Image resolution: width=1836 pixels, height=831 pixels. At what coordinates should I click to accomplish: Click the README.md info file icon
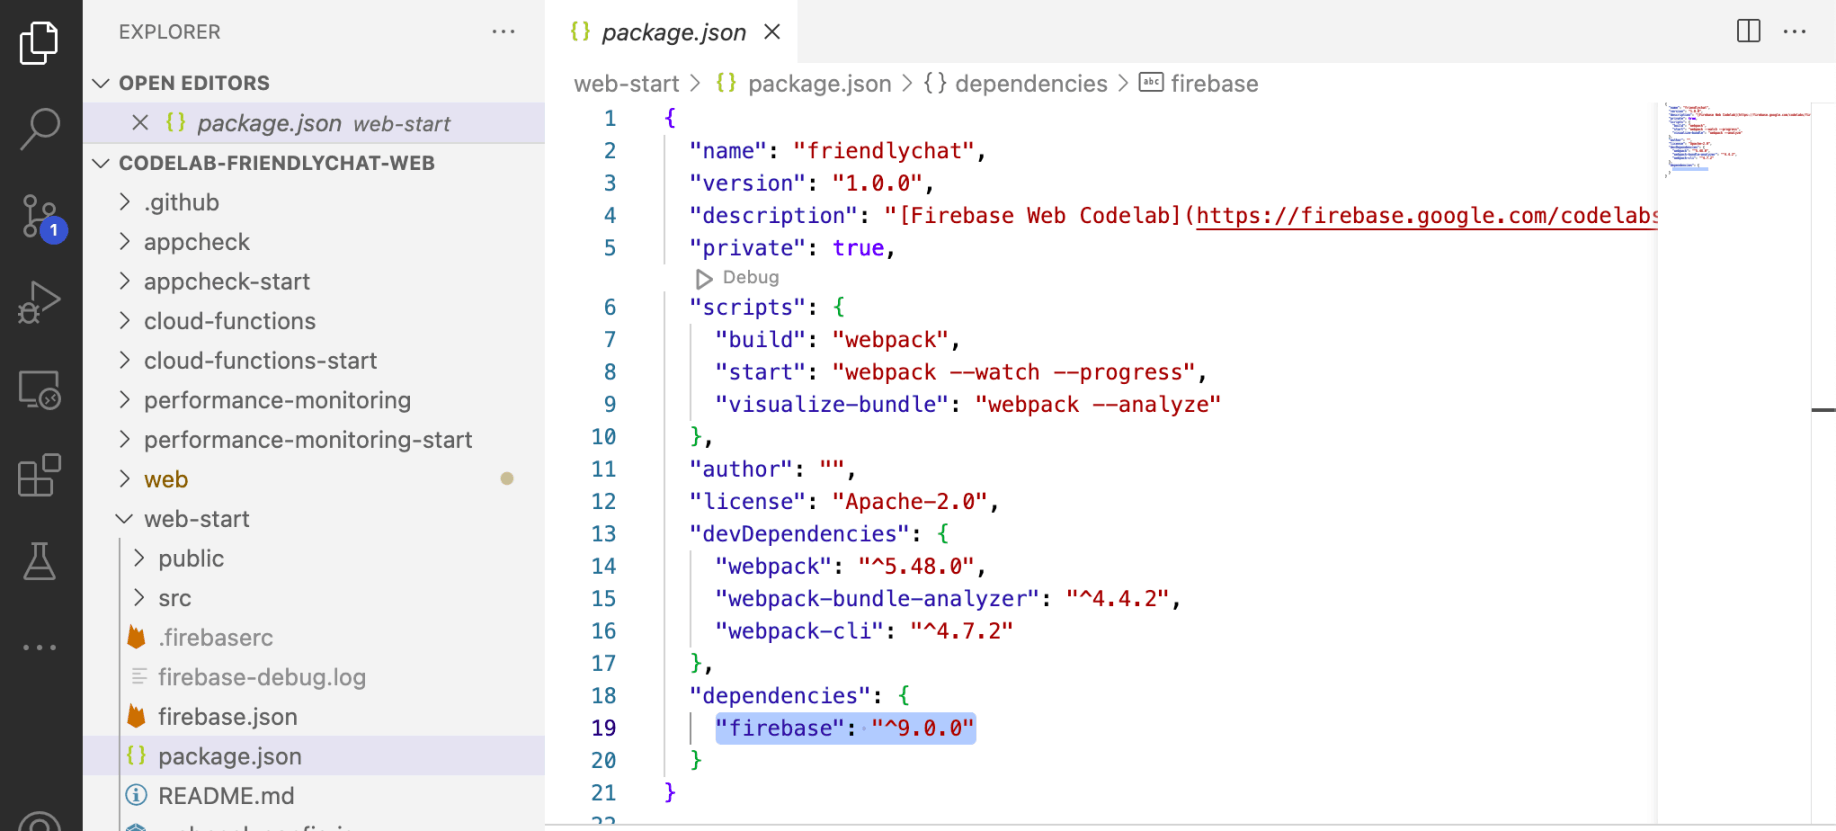136,795
